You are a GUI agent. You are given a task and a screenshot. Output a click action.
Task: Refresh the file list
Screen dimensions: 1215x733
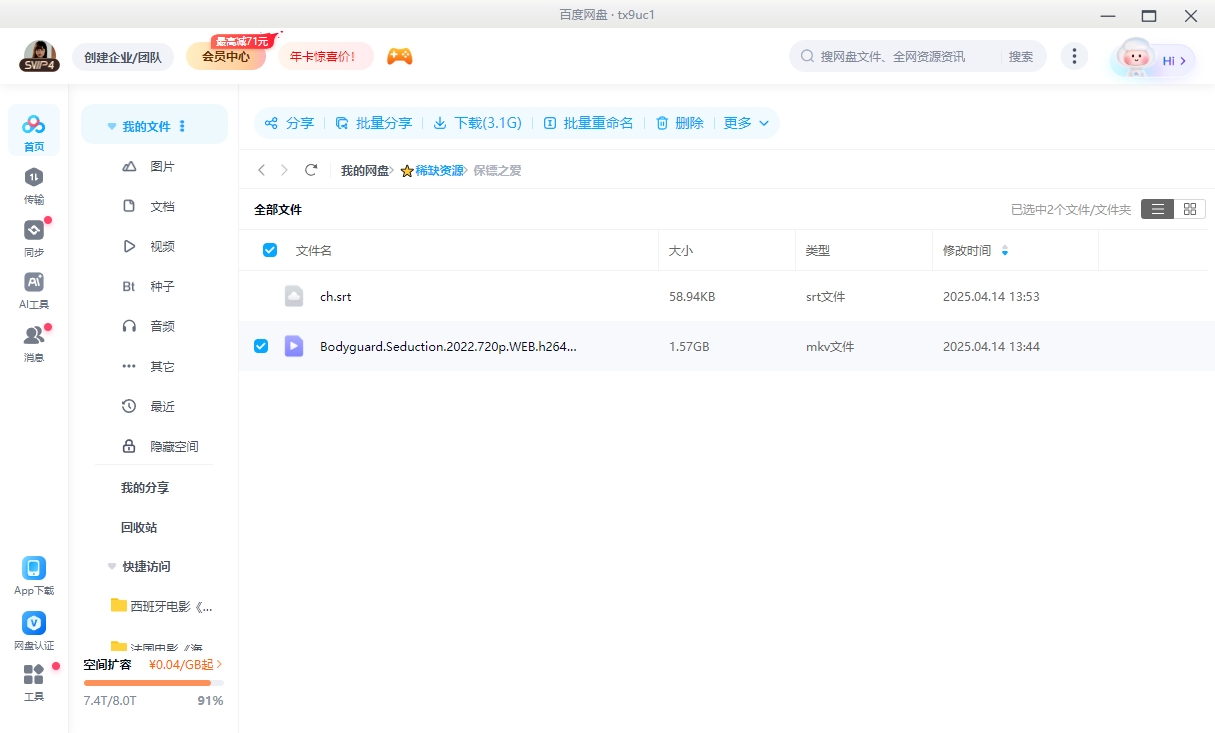point(311,170)
